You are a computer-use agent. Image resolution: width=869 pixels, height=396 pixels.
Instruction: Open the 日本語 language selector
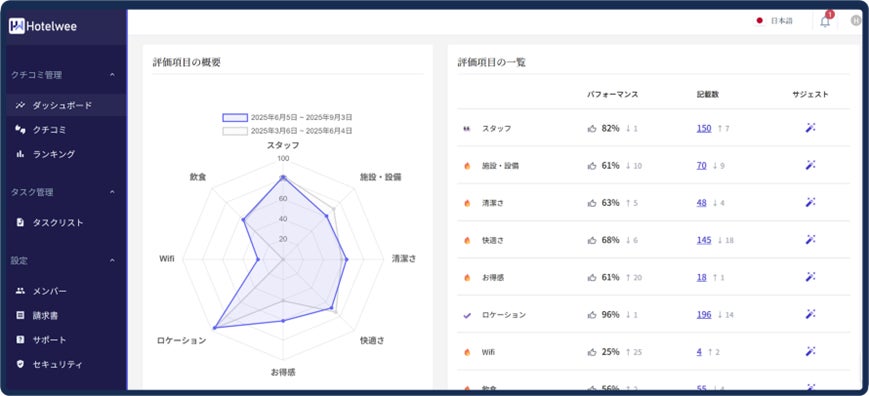point(774,21)
